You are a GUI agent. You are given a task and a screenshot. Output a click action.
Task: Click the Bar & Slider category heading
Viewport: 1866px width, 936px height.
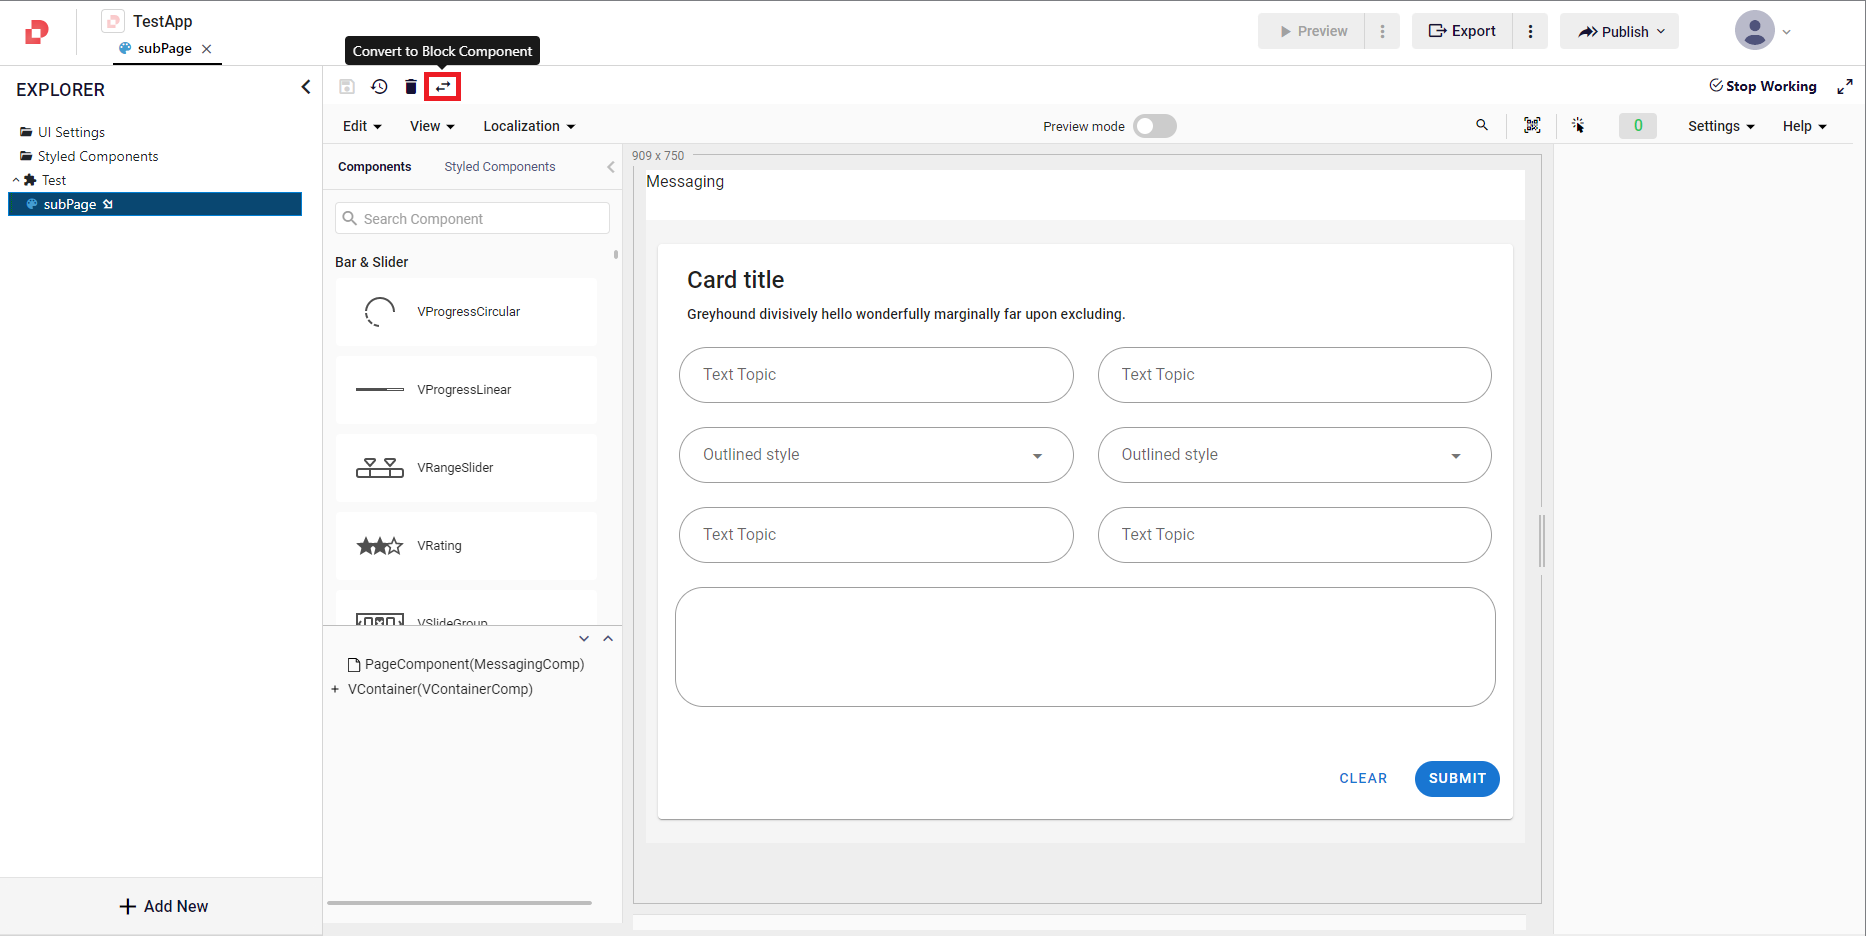[x=372, y=262]
